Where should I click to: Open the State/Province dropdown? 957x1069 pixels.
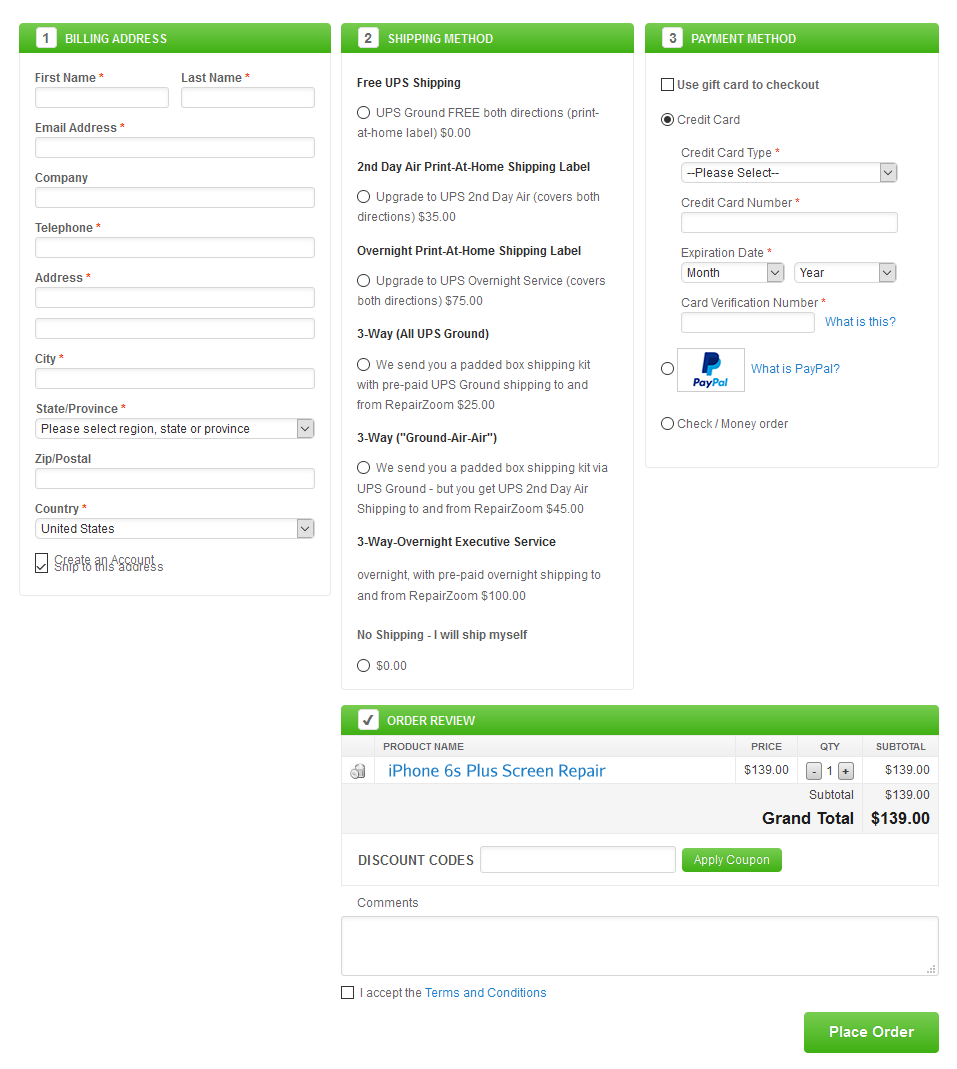point(175,429)
